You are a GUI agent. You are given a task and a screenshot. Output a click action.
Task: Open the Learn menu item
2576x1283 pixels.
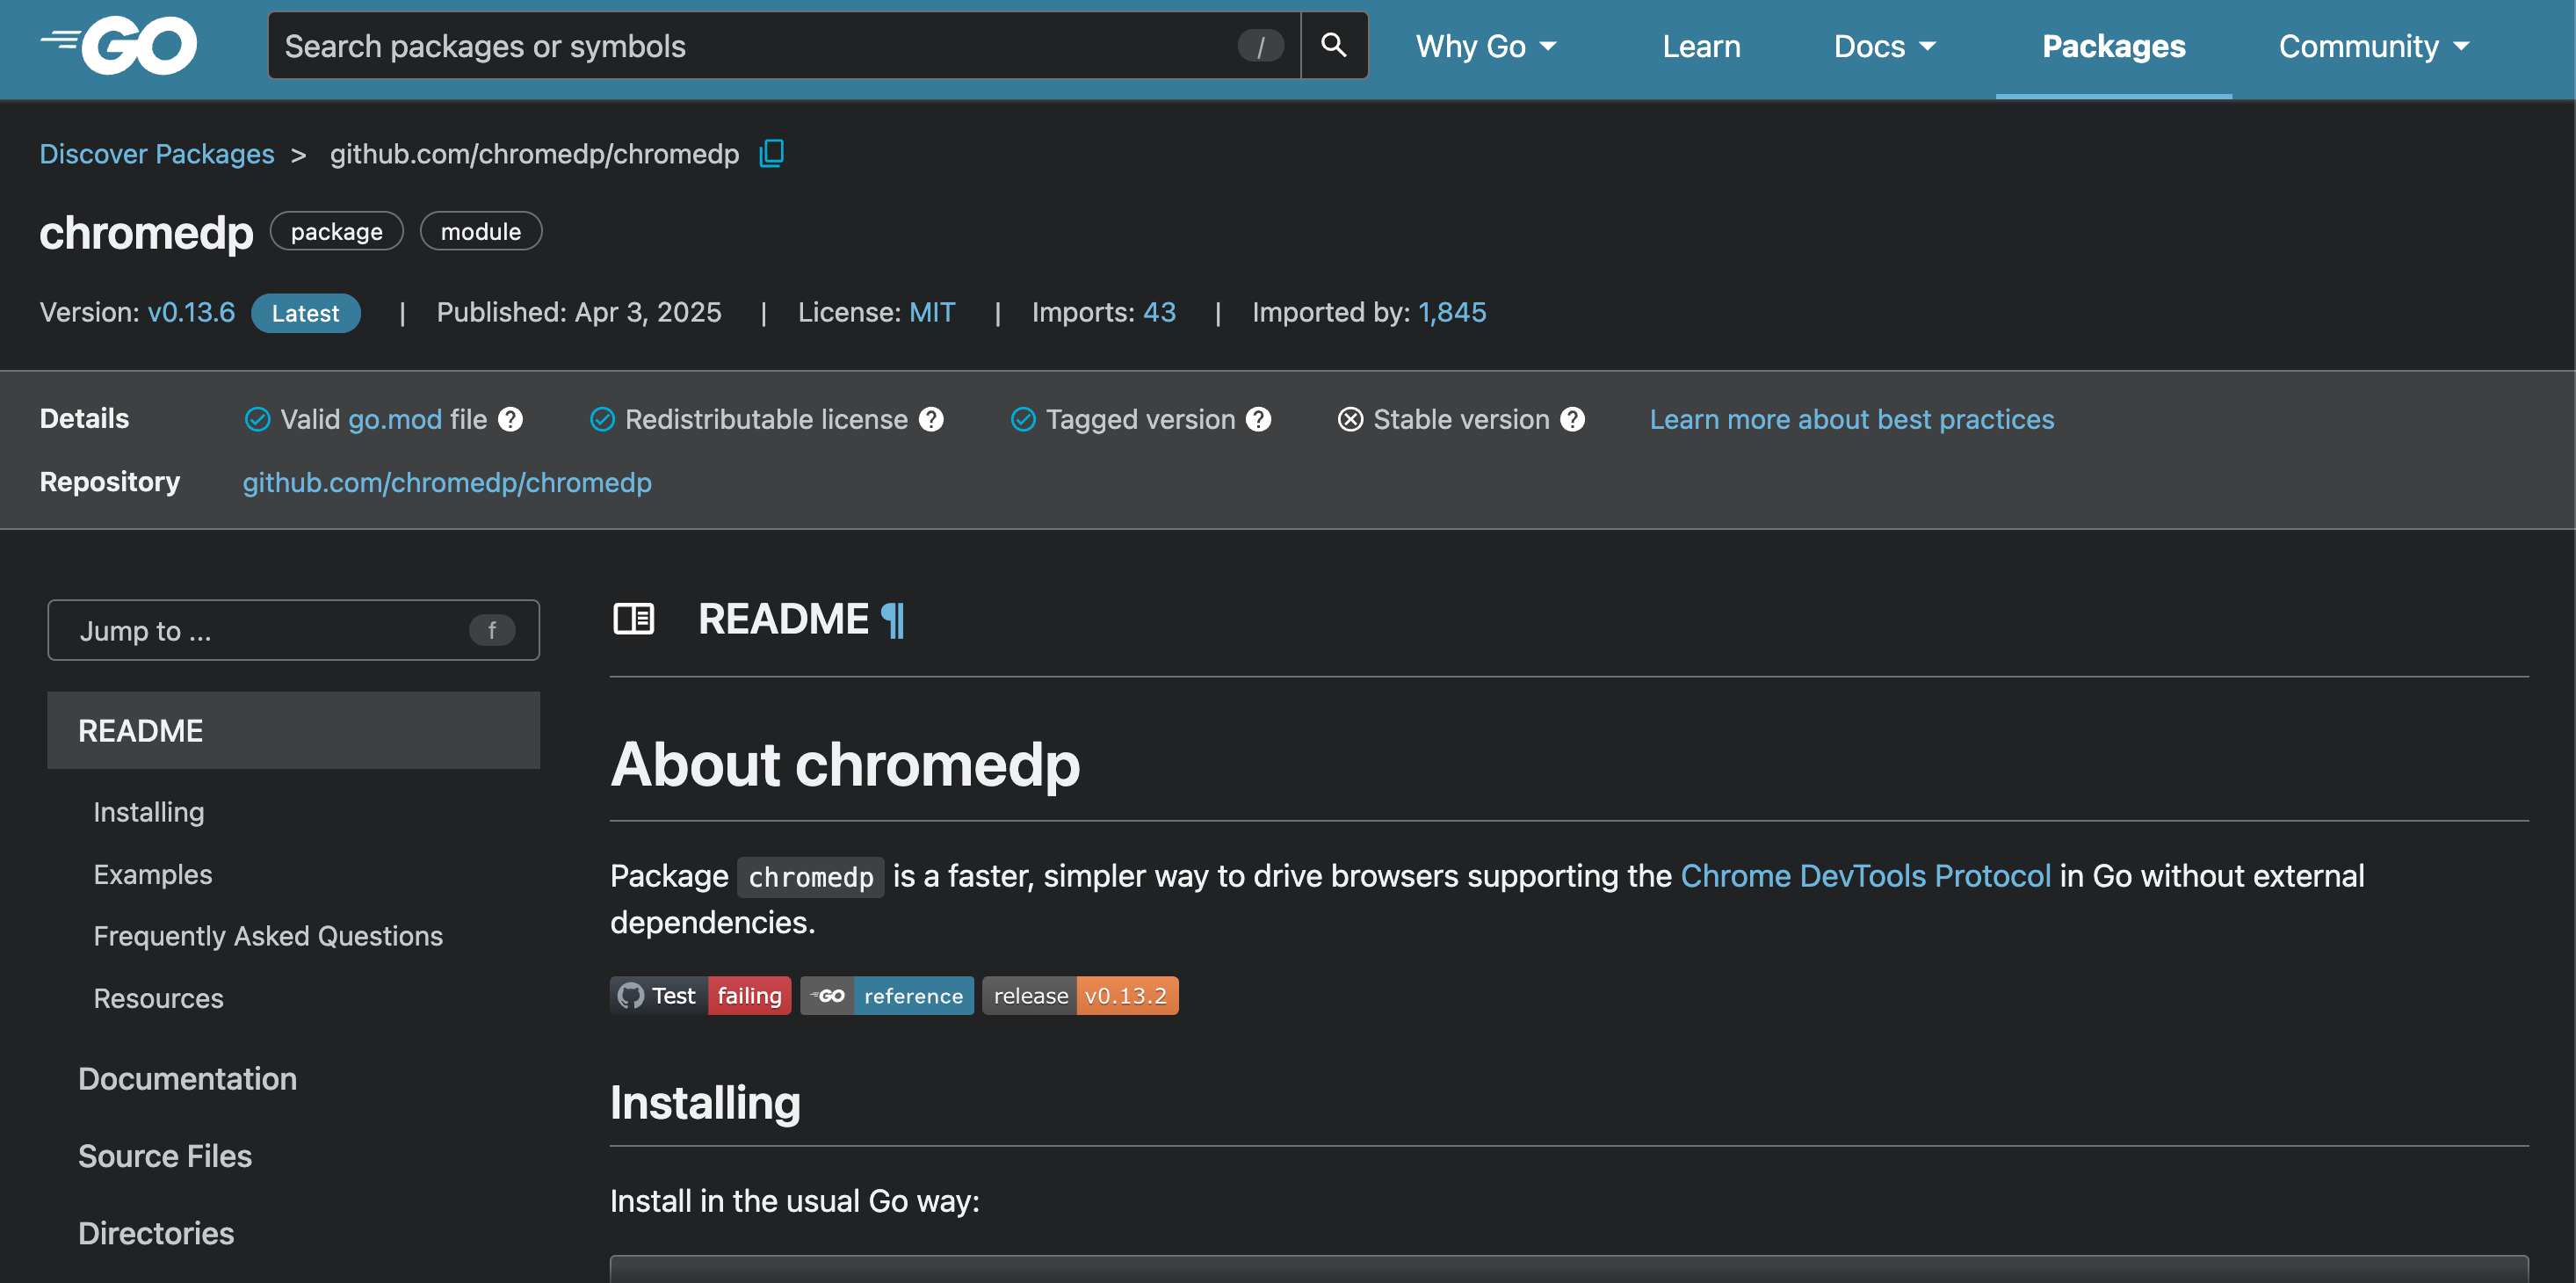pyautogui.click(x=1701, y=45)
